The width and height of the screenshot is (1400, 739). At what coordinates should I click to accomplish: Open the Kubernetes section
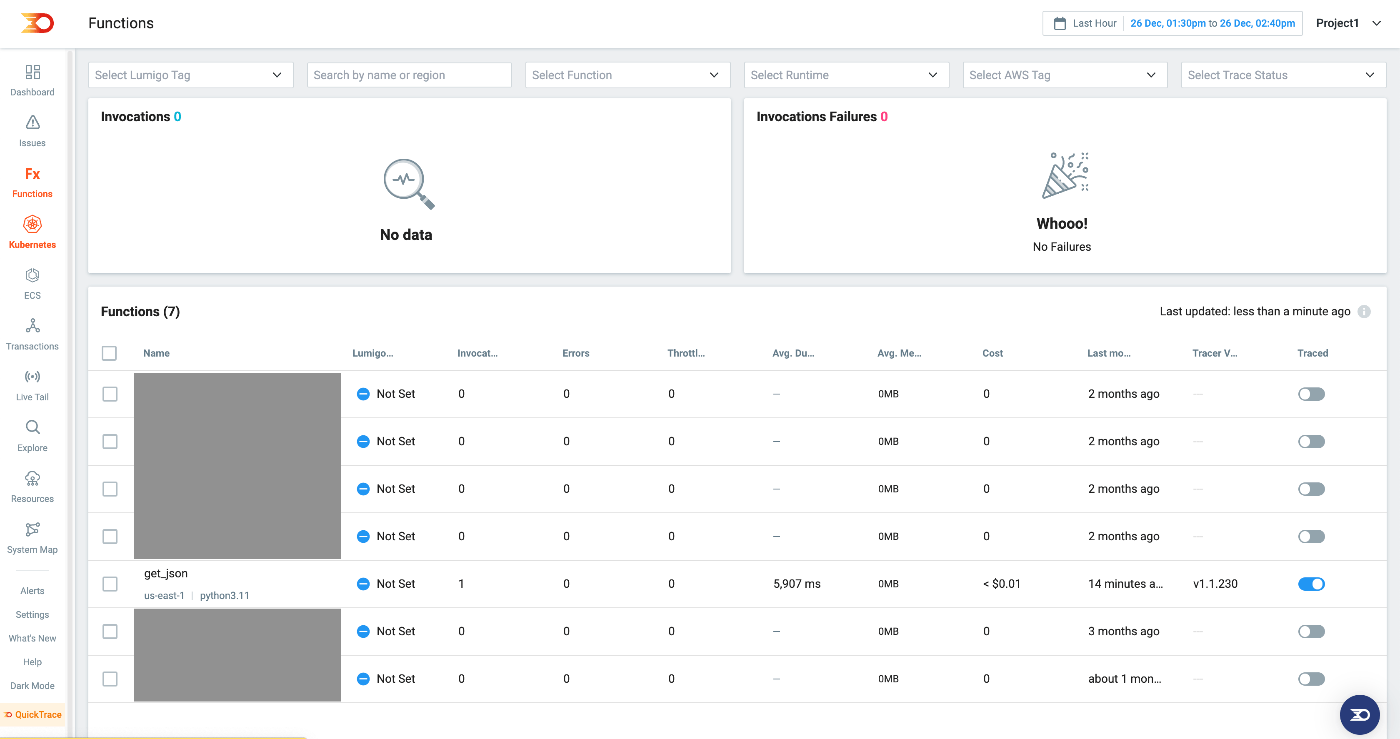click(x=33, y=233)
